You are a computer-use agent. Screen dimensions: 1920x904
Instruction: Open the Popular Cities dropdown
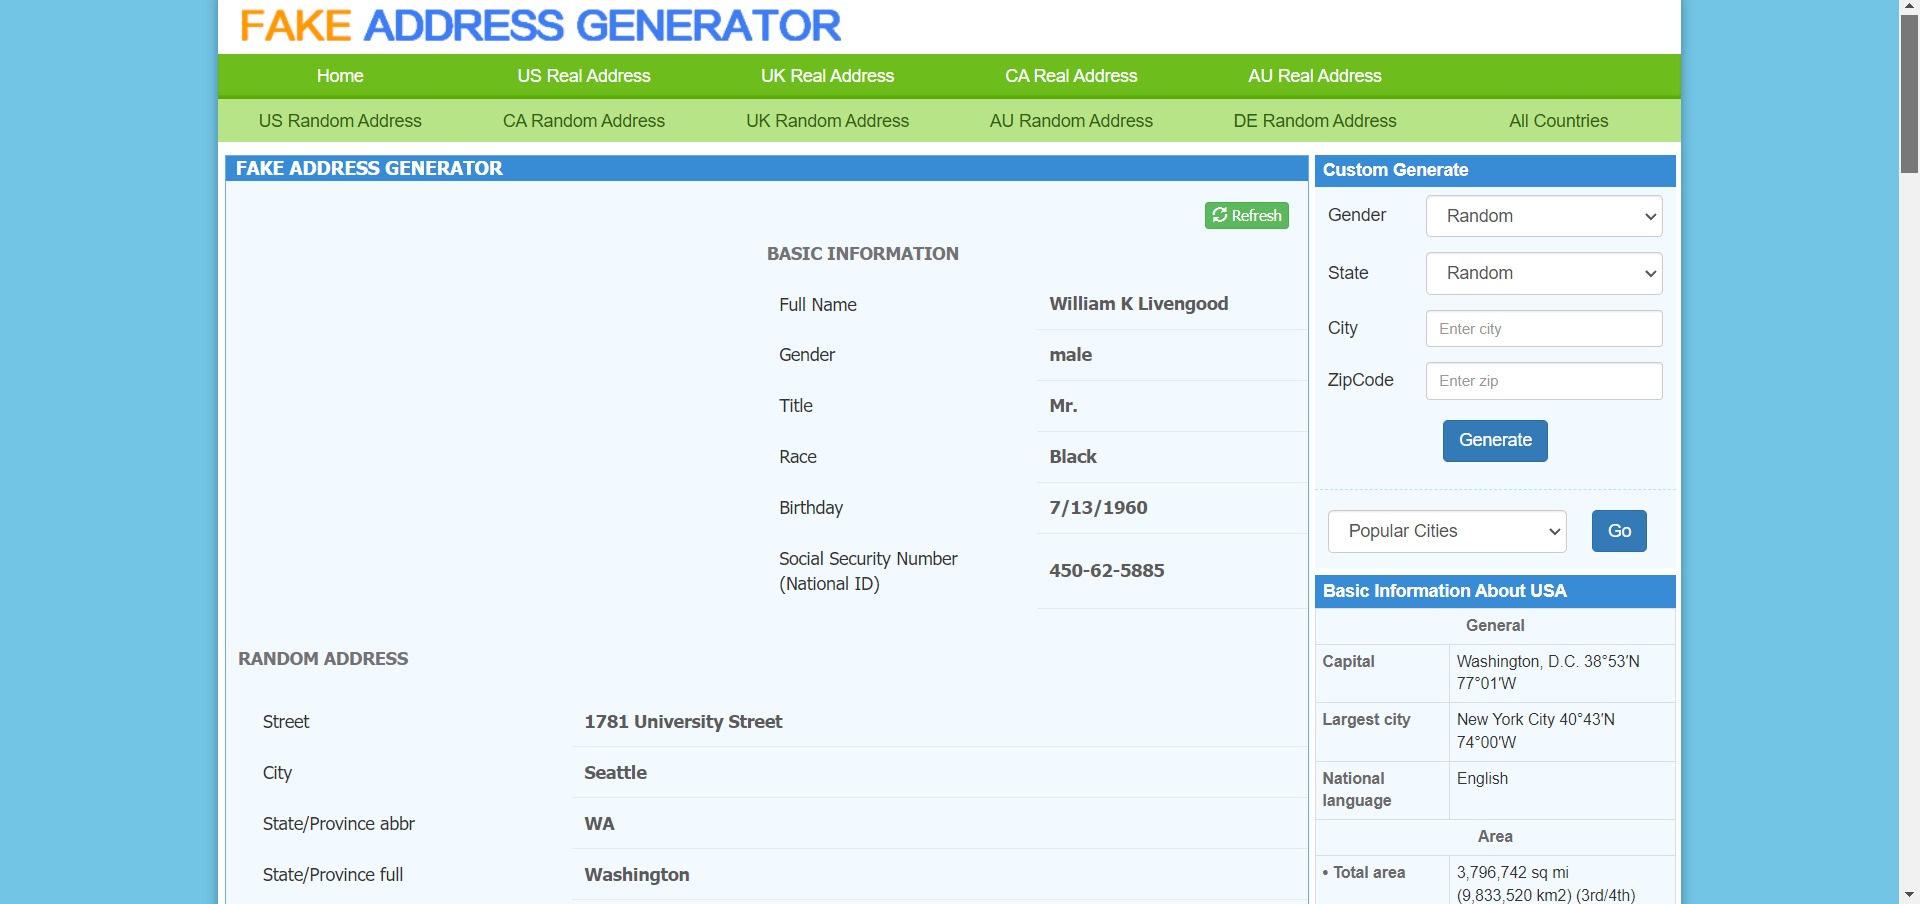(1446, 531)
